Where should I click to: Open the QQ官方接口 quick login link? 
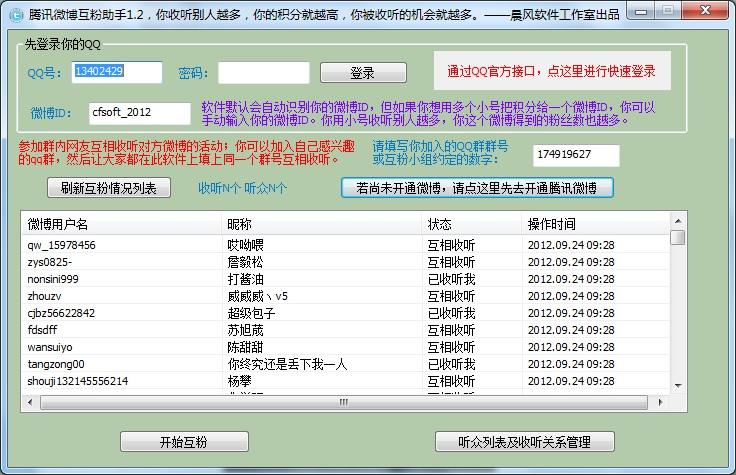coord(552,71)
